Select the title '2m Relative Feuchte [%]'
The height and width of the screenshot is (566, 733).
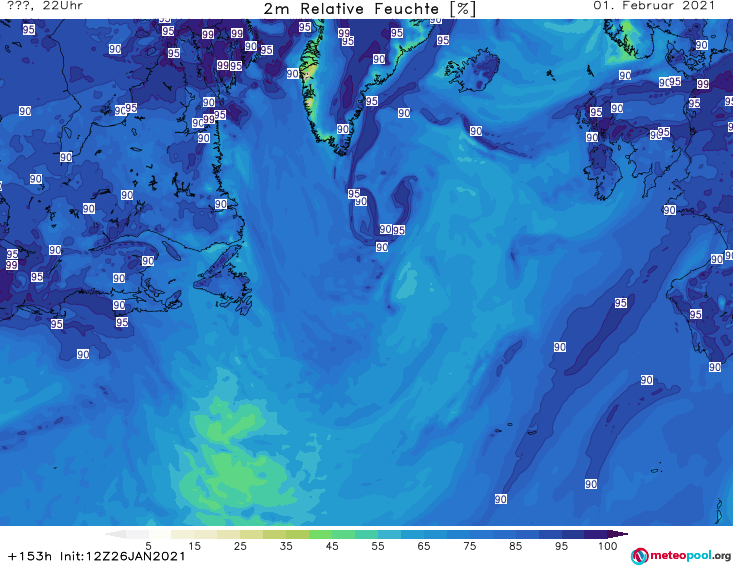[369, 9]
